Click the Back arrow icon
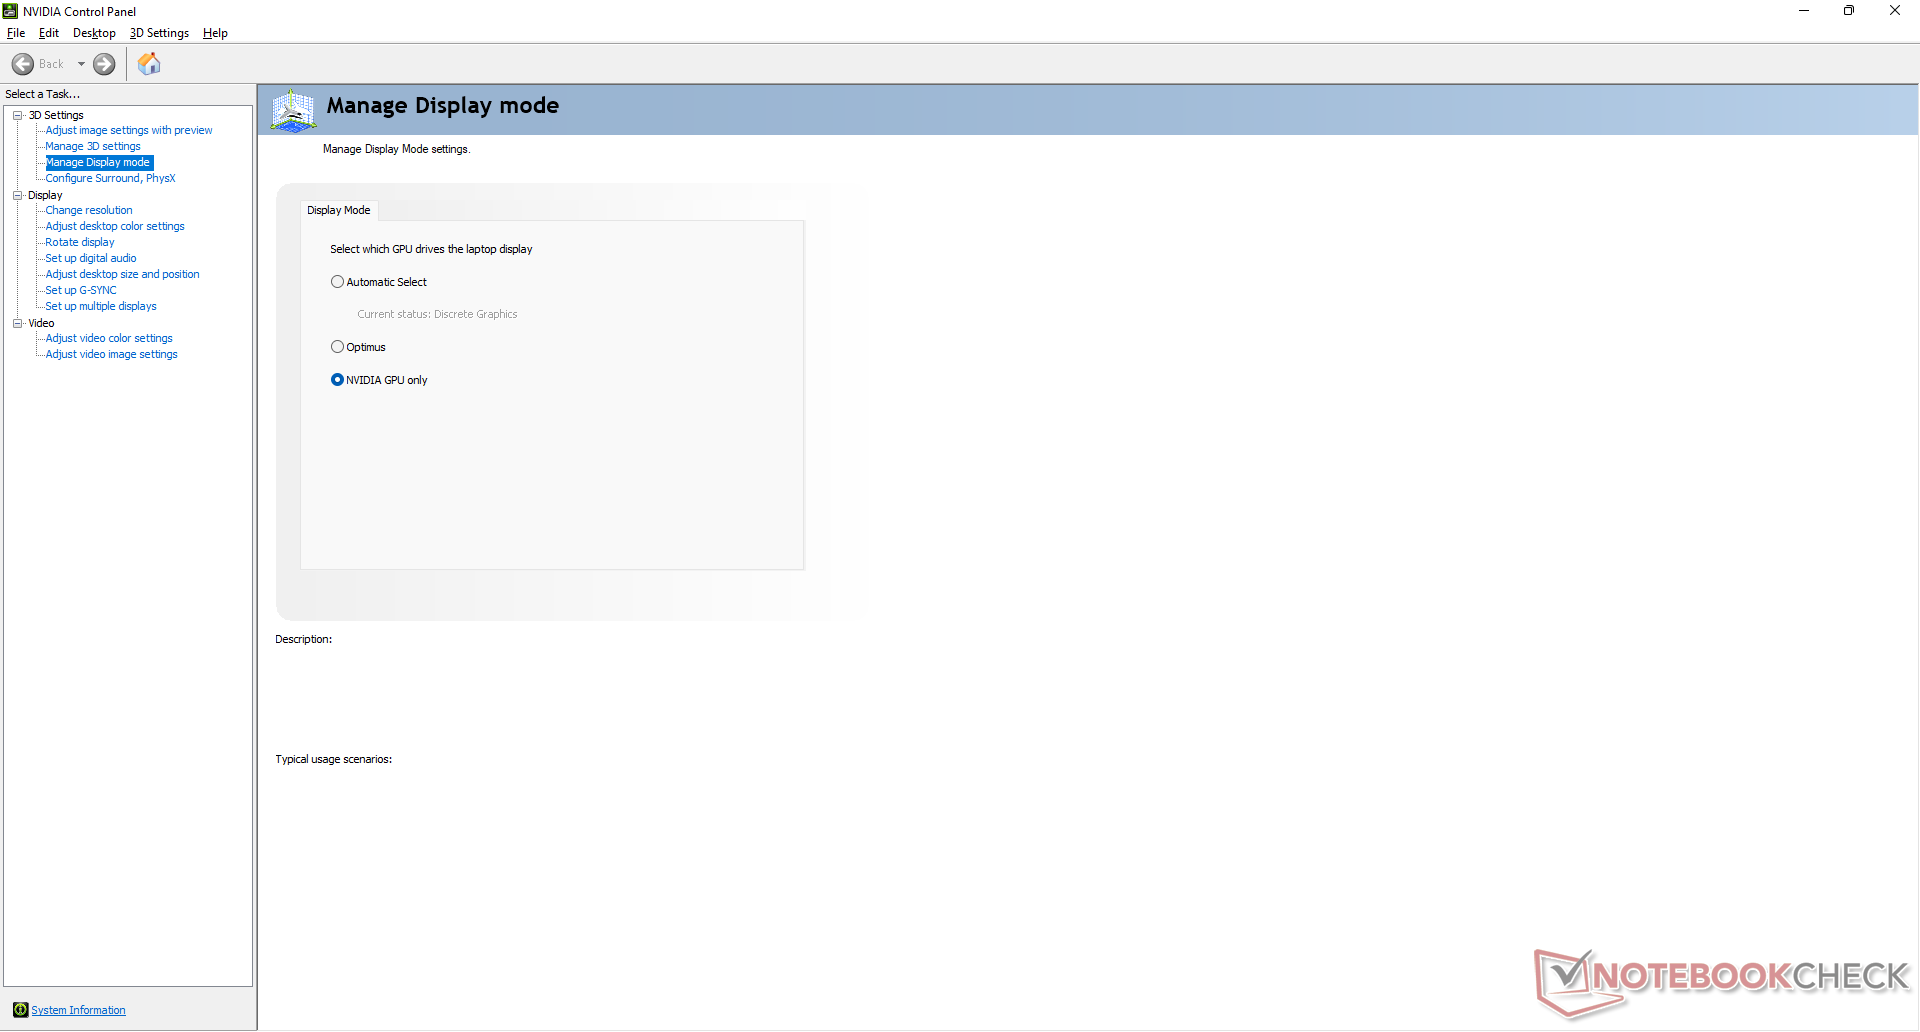Screen dimensions: 1920x1032 [x=23, y=64]
